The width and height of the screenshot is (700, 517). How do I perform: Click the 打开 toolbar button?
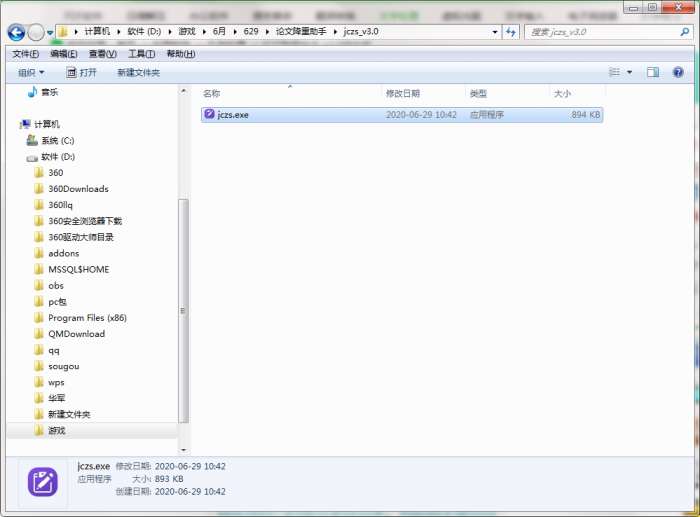pyautogui.click(x=82, y=73)
